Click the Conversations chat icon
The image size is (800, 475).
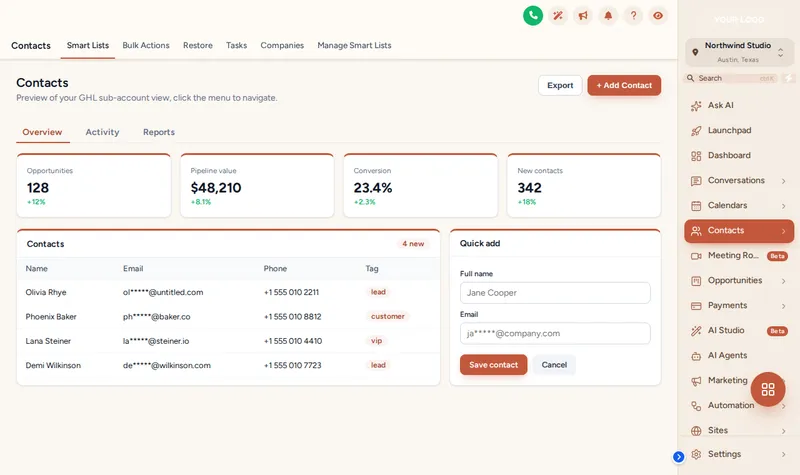[696, 181]
